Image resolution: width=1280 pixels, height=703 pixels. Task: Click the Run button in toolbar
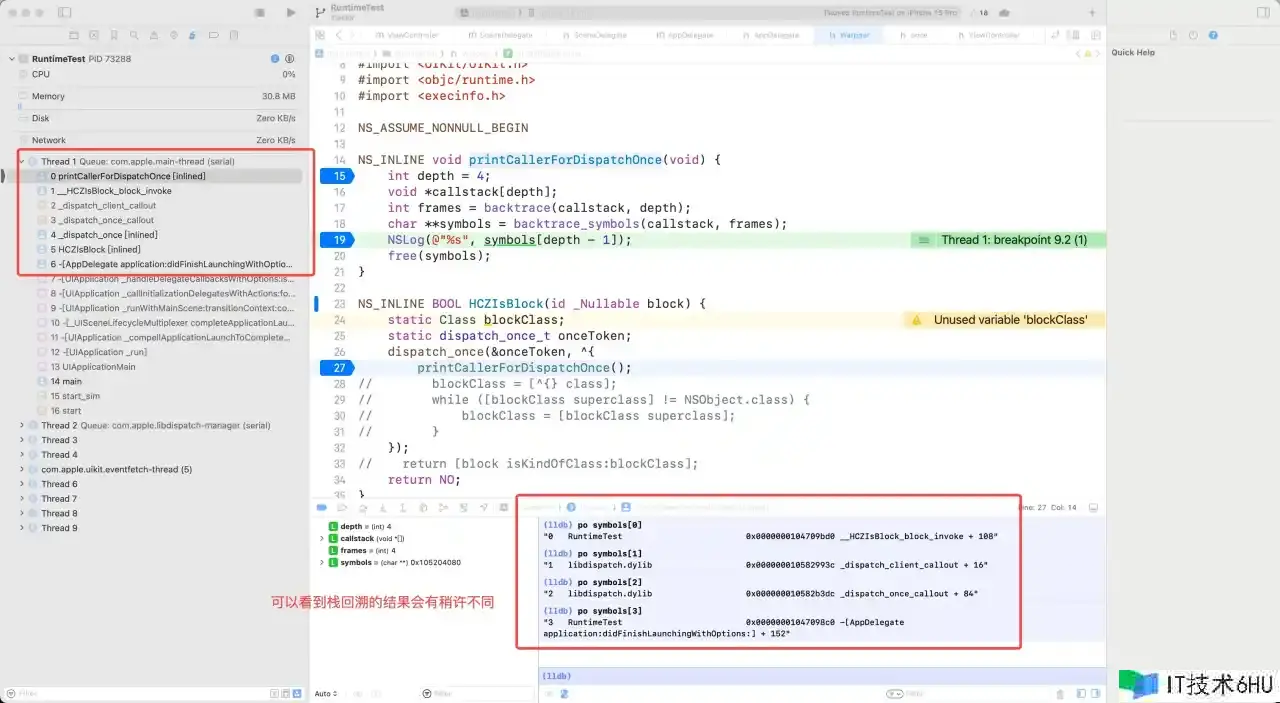click(x=291, y=13)
